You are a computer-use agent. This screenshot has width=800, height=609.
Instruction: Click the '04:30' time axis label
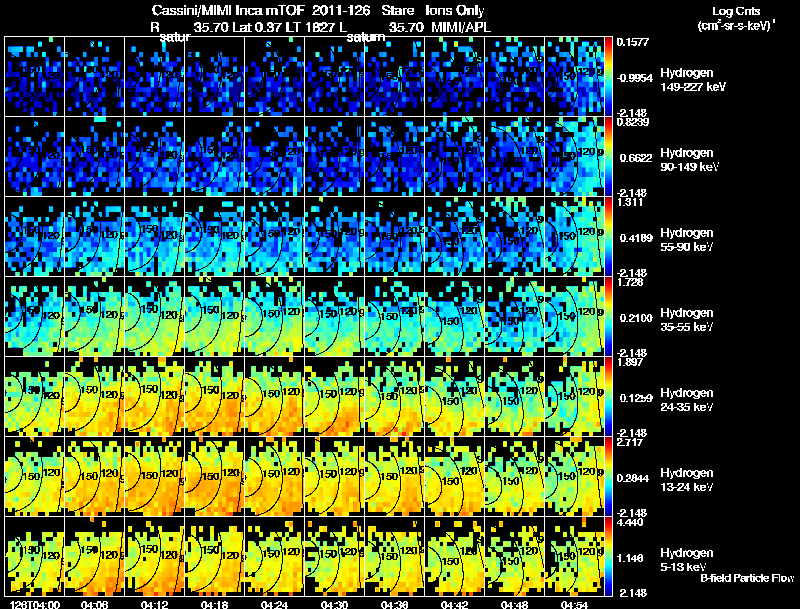click(x=335, y=604)
